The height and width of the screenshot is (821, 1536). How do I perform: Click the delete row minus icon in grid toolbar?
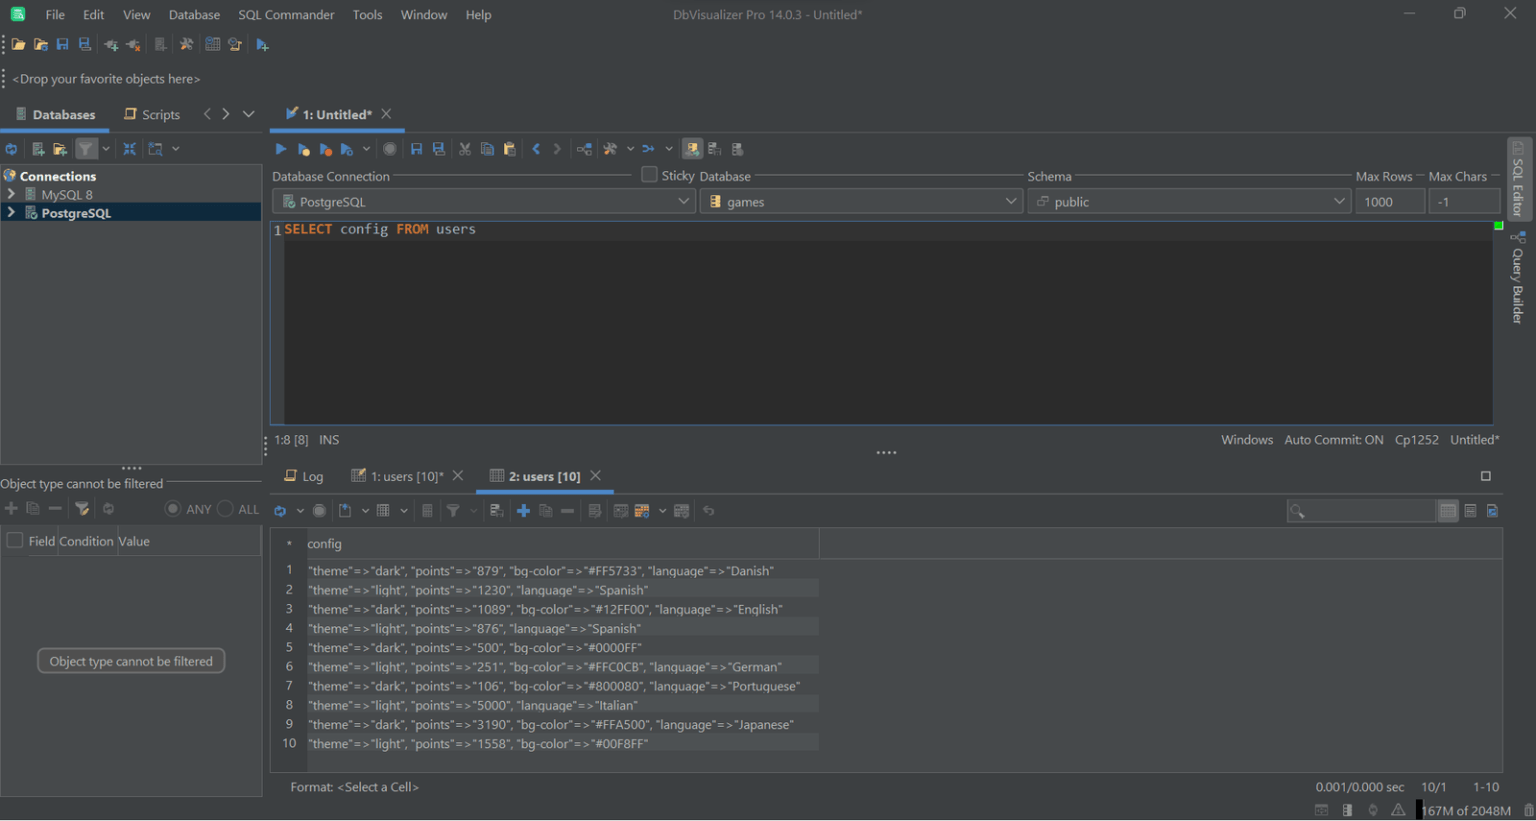coord(568,511)
